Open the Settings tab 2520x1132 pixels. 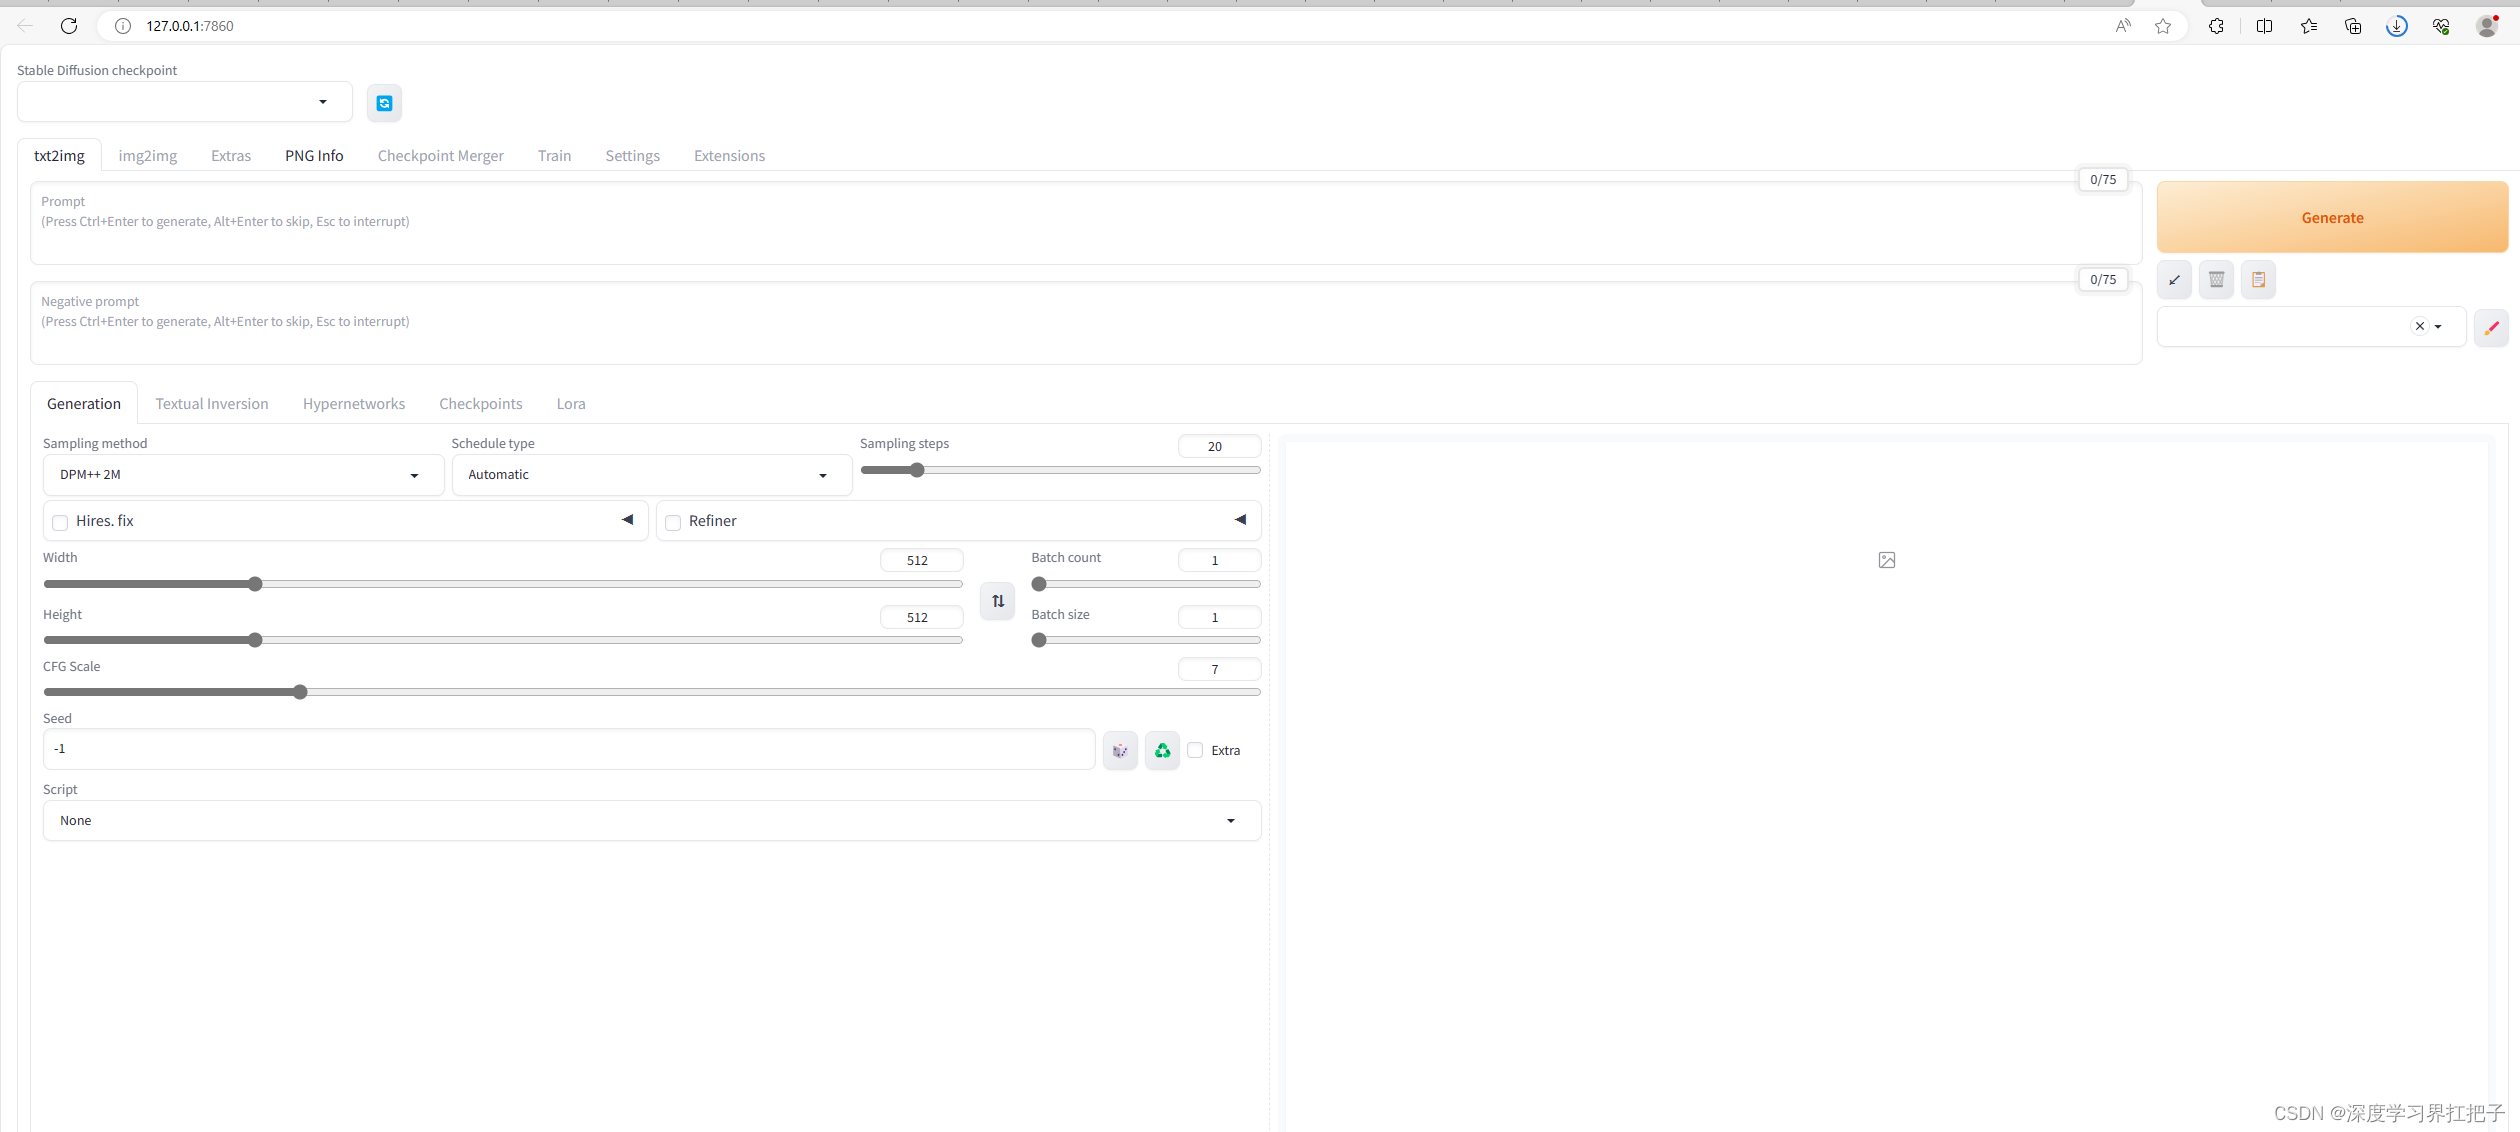pyautogui.click(x=632, y=156)
